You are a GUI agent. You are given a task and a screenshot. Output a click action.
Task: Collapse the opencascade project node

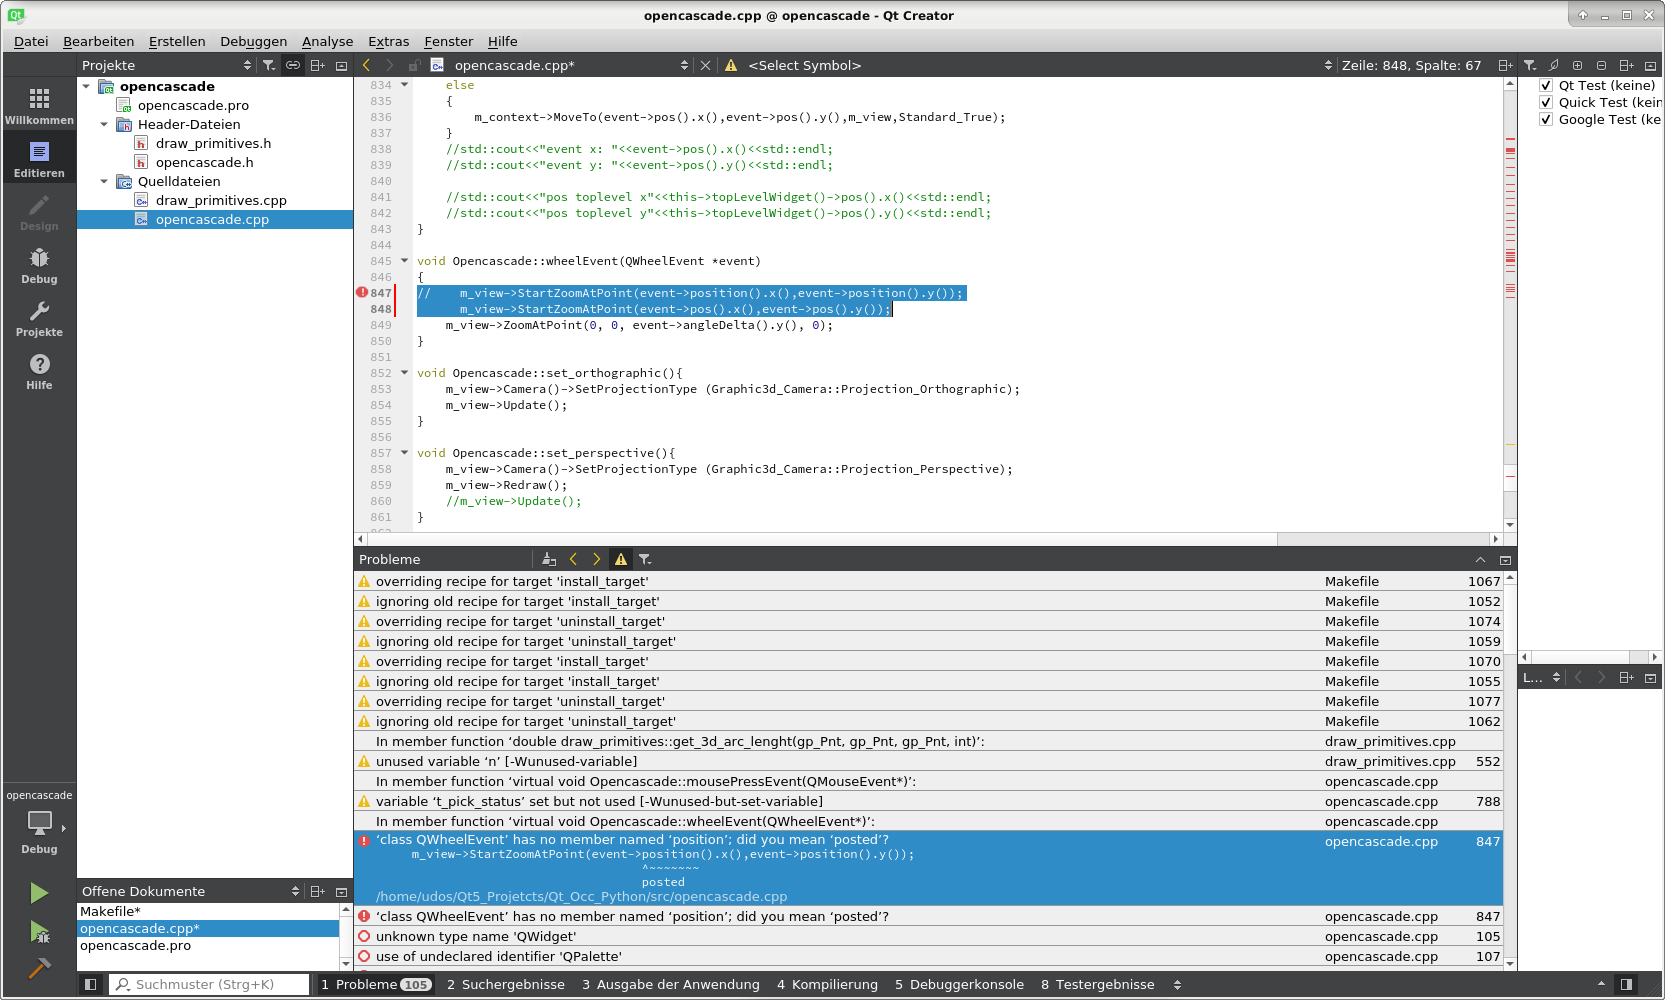coord(86,86)
